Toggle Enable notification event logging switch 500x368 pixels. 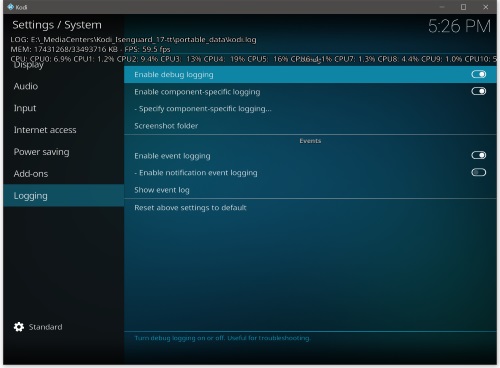point(479,173)
